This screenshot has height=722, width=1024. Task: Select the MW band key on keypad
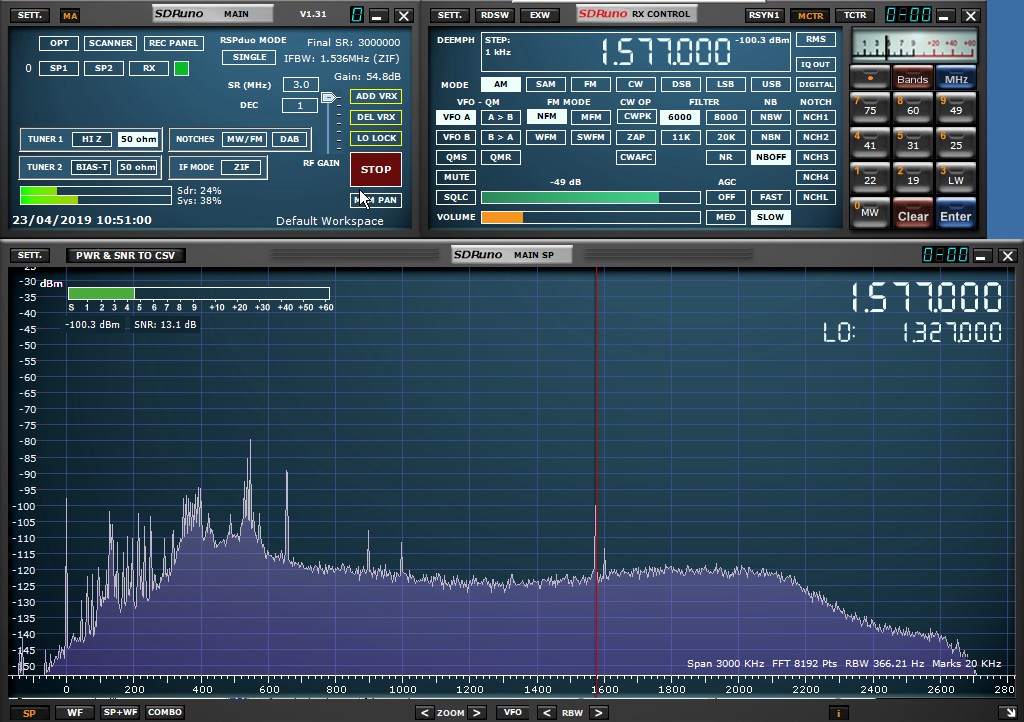point(870,213)
